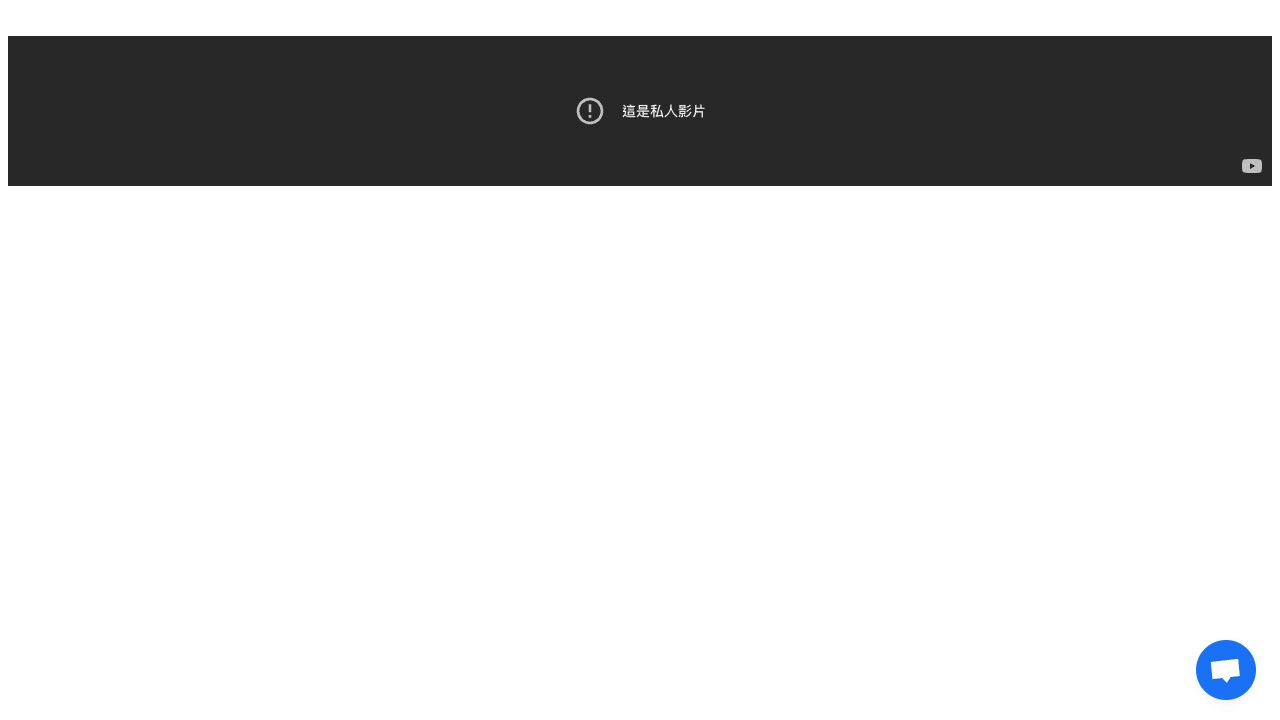The image size is (1280, 720).
Task: Select the YouTube watermark at the player's edge
Action: pyautogui.click(x=1252, y=166)
